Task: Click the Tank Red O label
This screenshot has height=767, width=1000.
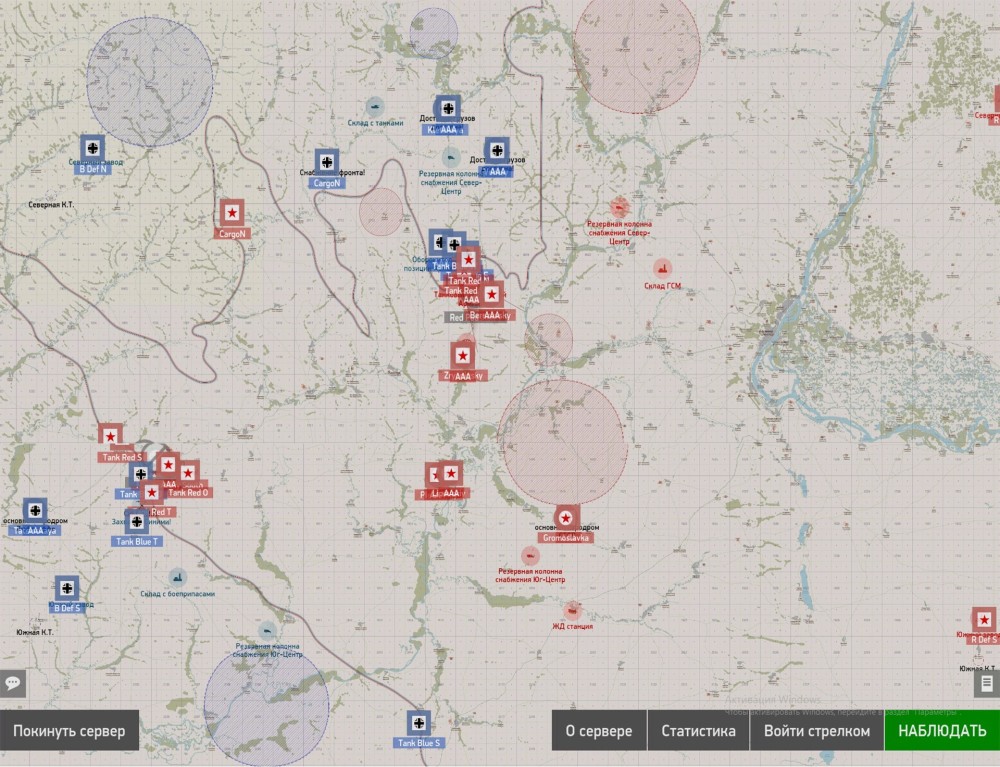Action: click(188, 492)
